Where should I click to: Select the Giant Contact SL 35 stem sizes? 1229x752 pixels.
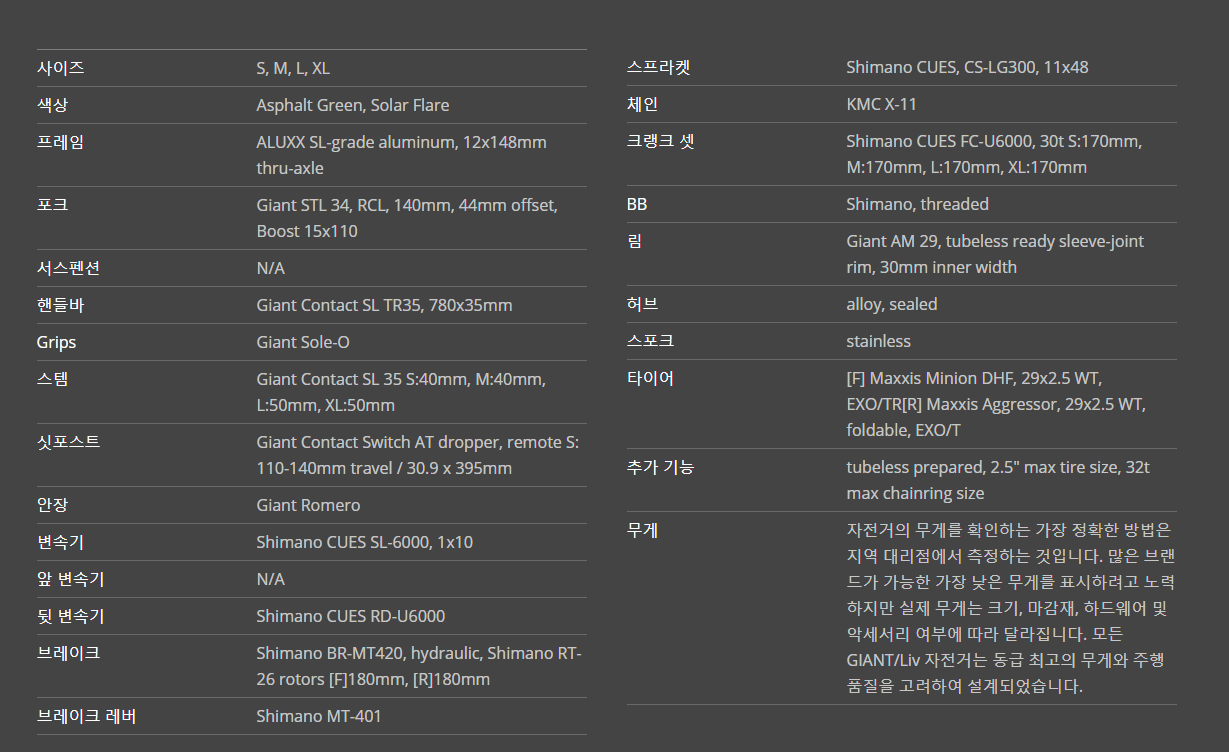tap(401, 392)
